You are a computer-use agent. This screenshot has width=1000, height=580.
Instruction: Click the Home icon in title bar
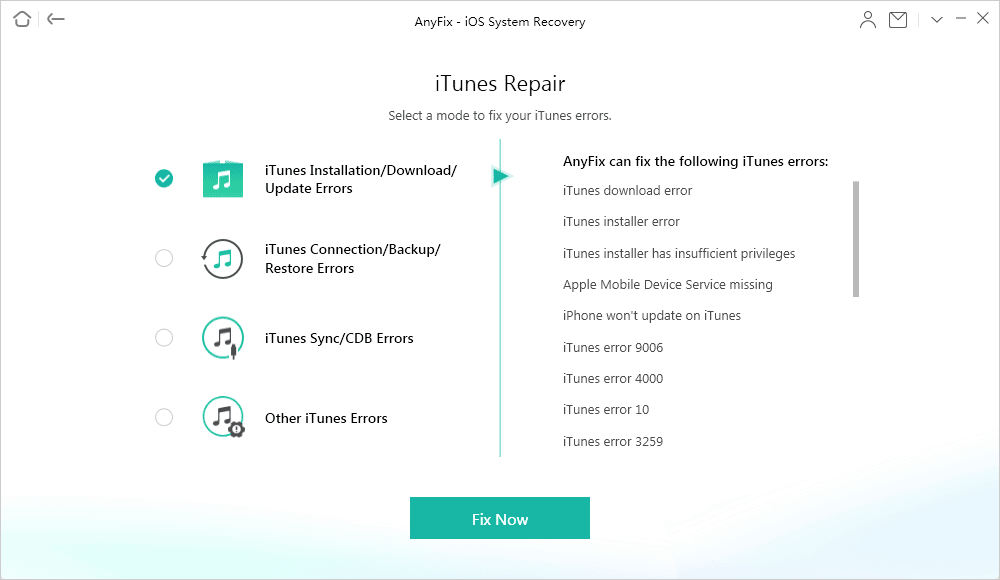[x=22, y=19]
